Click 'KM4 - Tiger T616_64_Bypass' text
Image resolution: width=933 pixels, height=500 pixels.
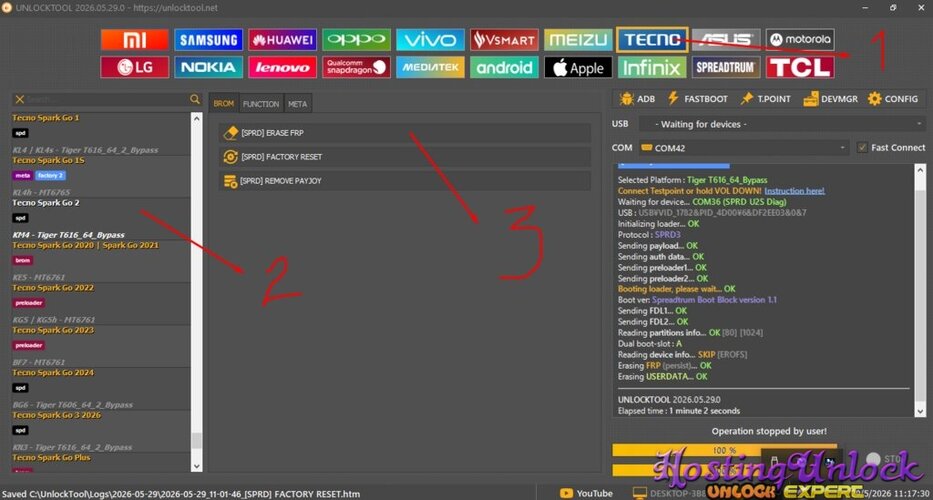pos(68,235)
